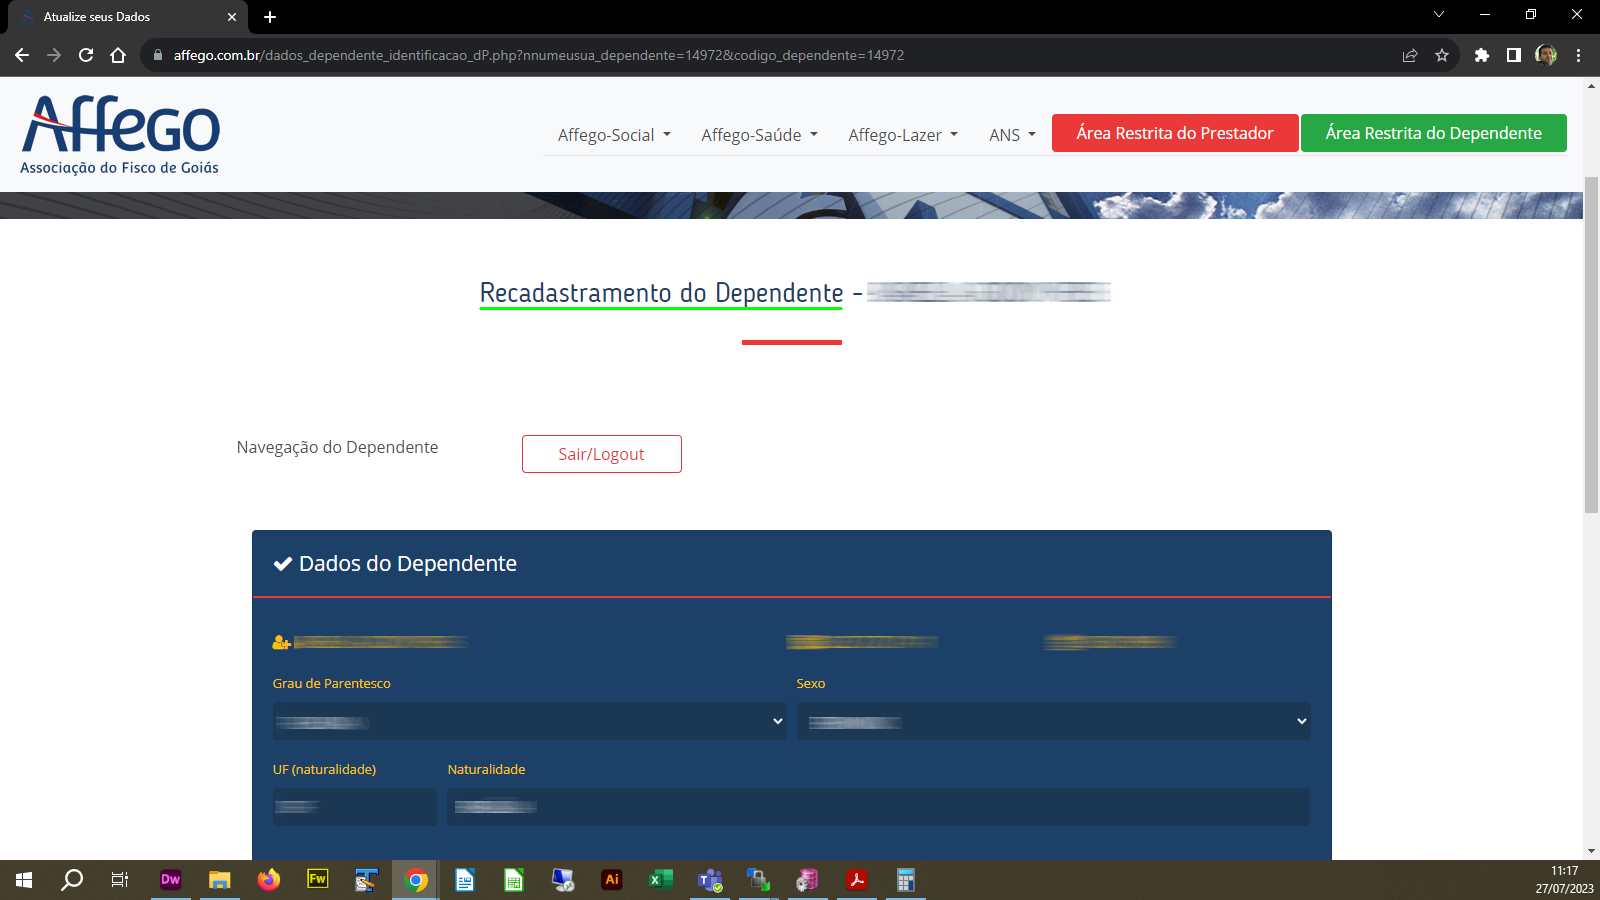Open the Extensions puzzle-piece icon
This screenshot has width=1600, height=900.
1481,56
